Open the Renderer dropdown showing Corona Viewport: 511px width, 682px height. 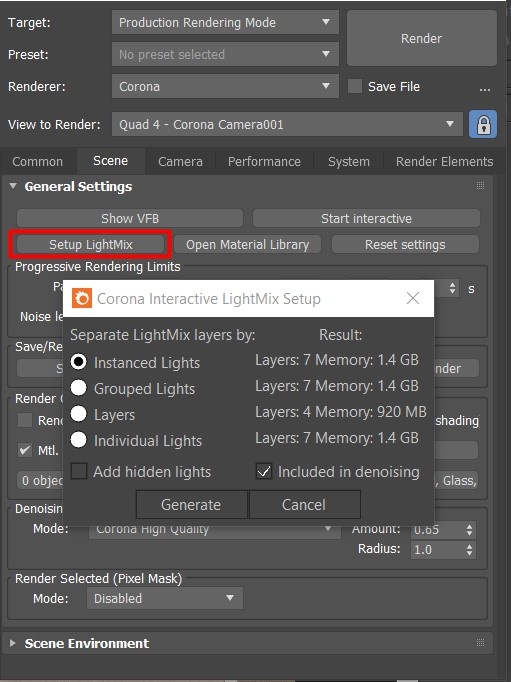click(x=225, y=86)
